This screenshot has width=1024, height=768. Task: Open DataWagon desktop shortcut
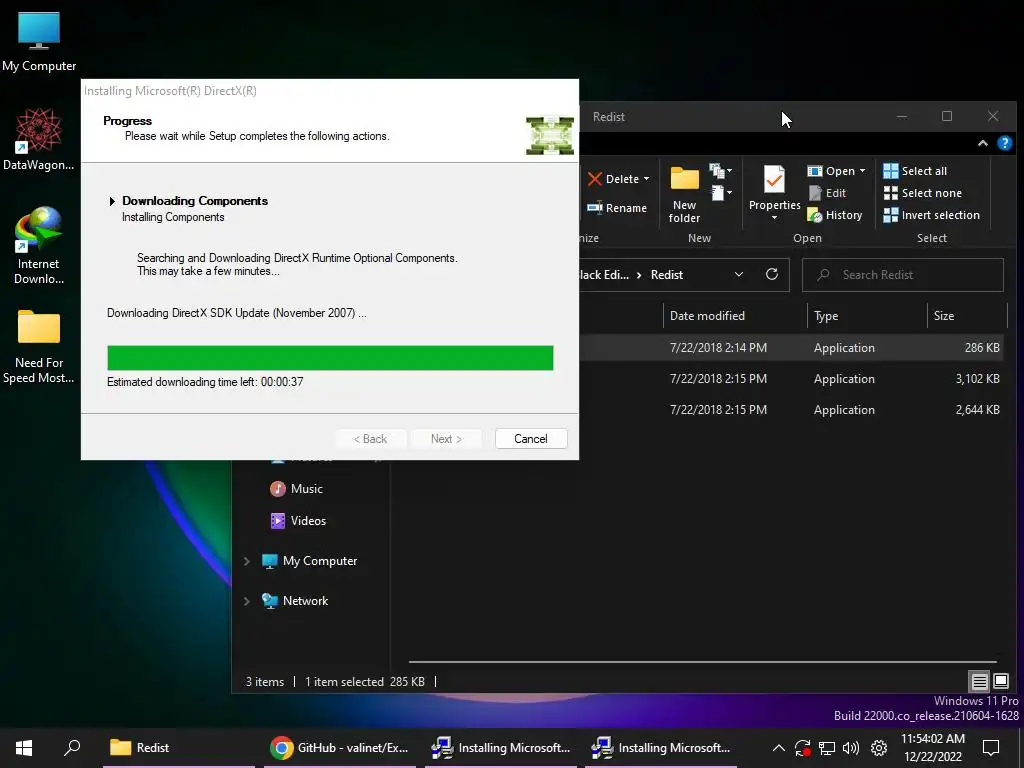[39, 140]
